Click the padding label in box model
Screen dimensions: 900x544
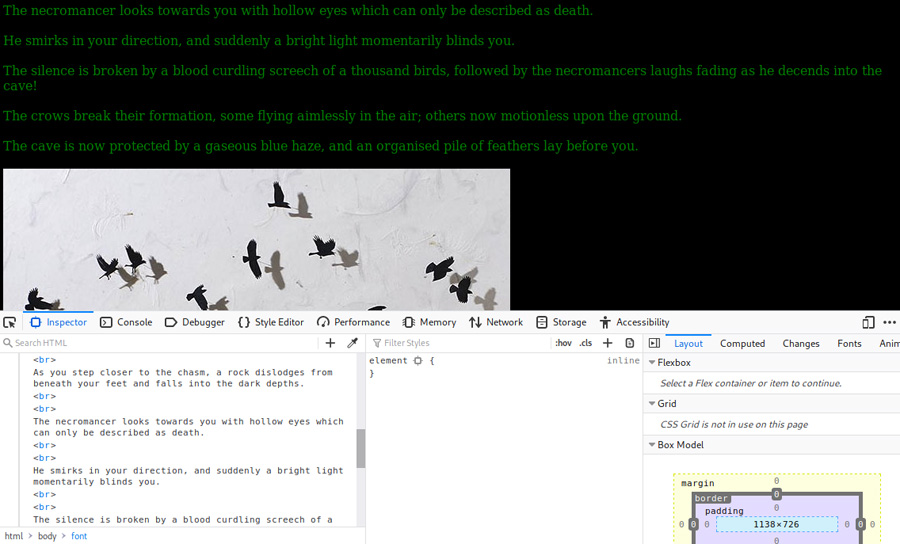(x=724, y=511)
